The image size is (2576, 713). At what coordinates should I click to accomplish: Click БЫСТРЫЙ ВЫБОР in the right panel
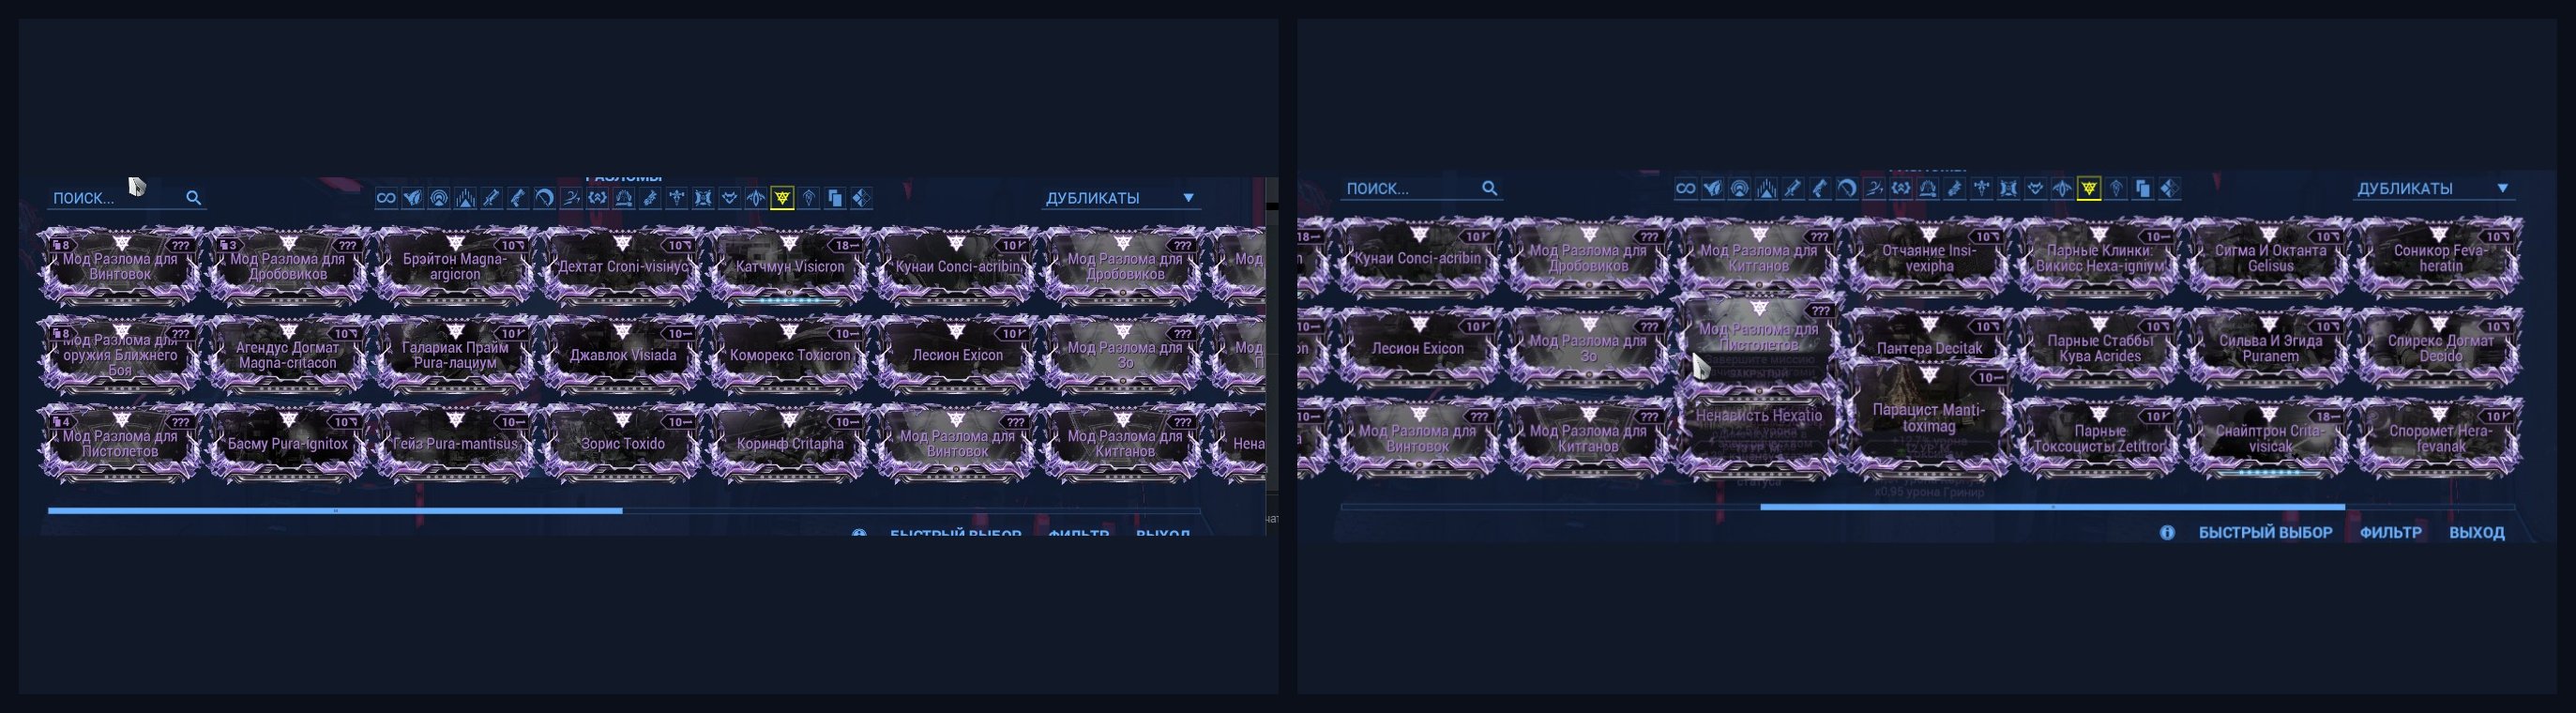(x=2265, y=533)
